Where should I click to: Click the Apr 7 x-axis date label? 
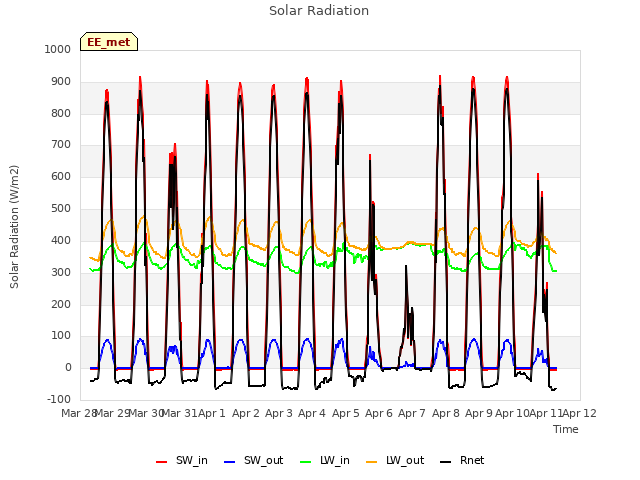click(412, 413)
